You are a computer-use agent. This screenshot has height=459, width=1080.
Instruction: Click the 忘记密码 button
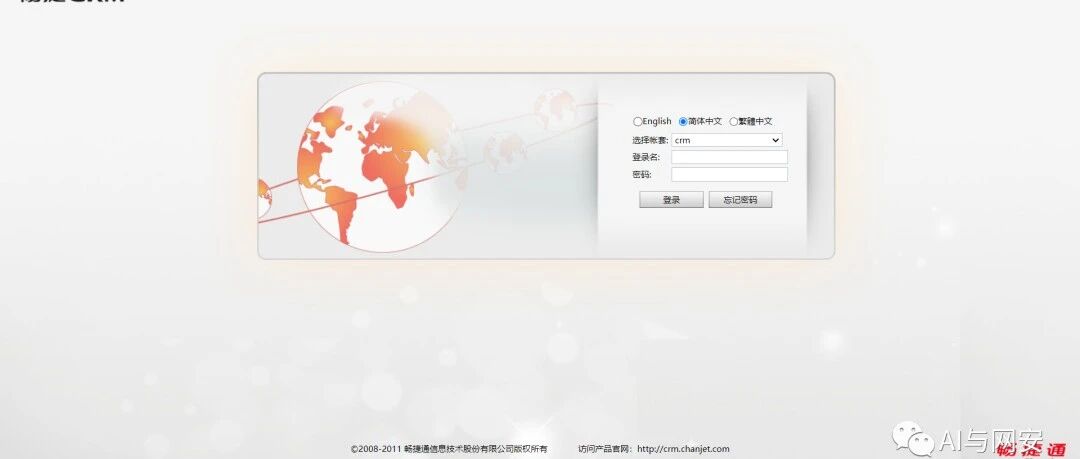click(740, 200)
